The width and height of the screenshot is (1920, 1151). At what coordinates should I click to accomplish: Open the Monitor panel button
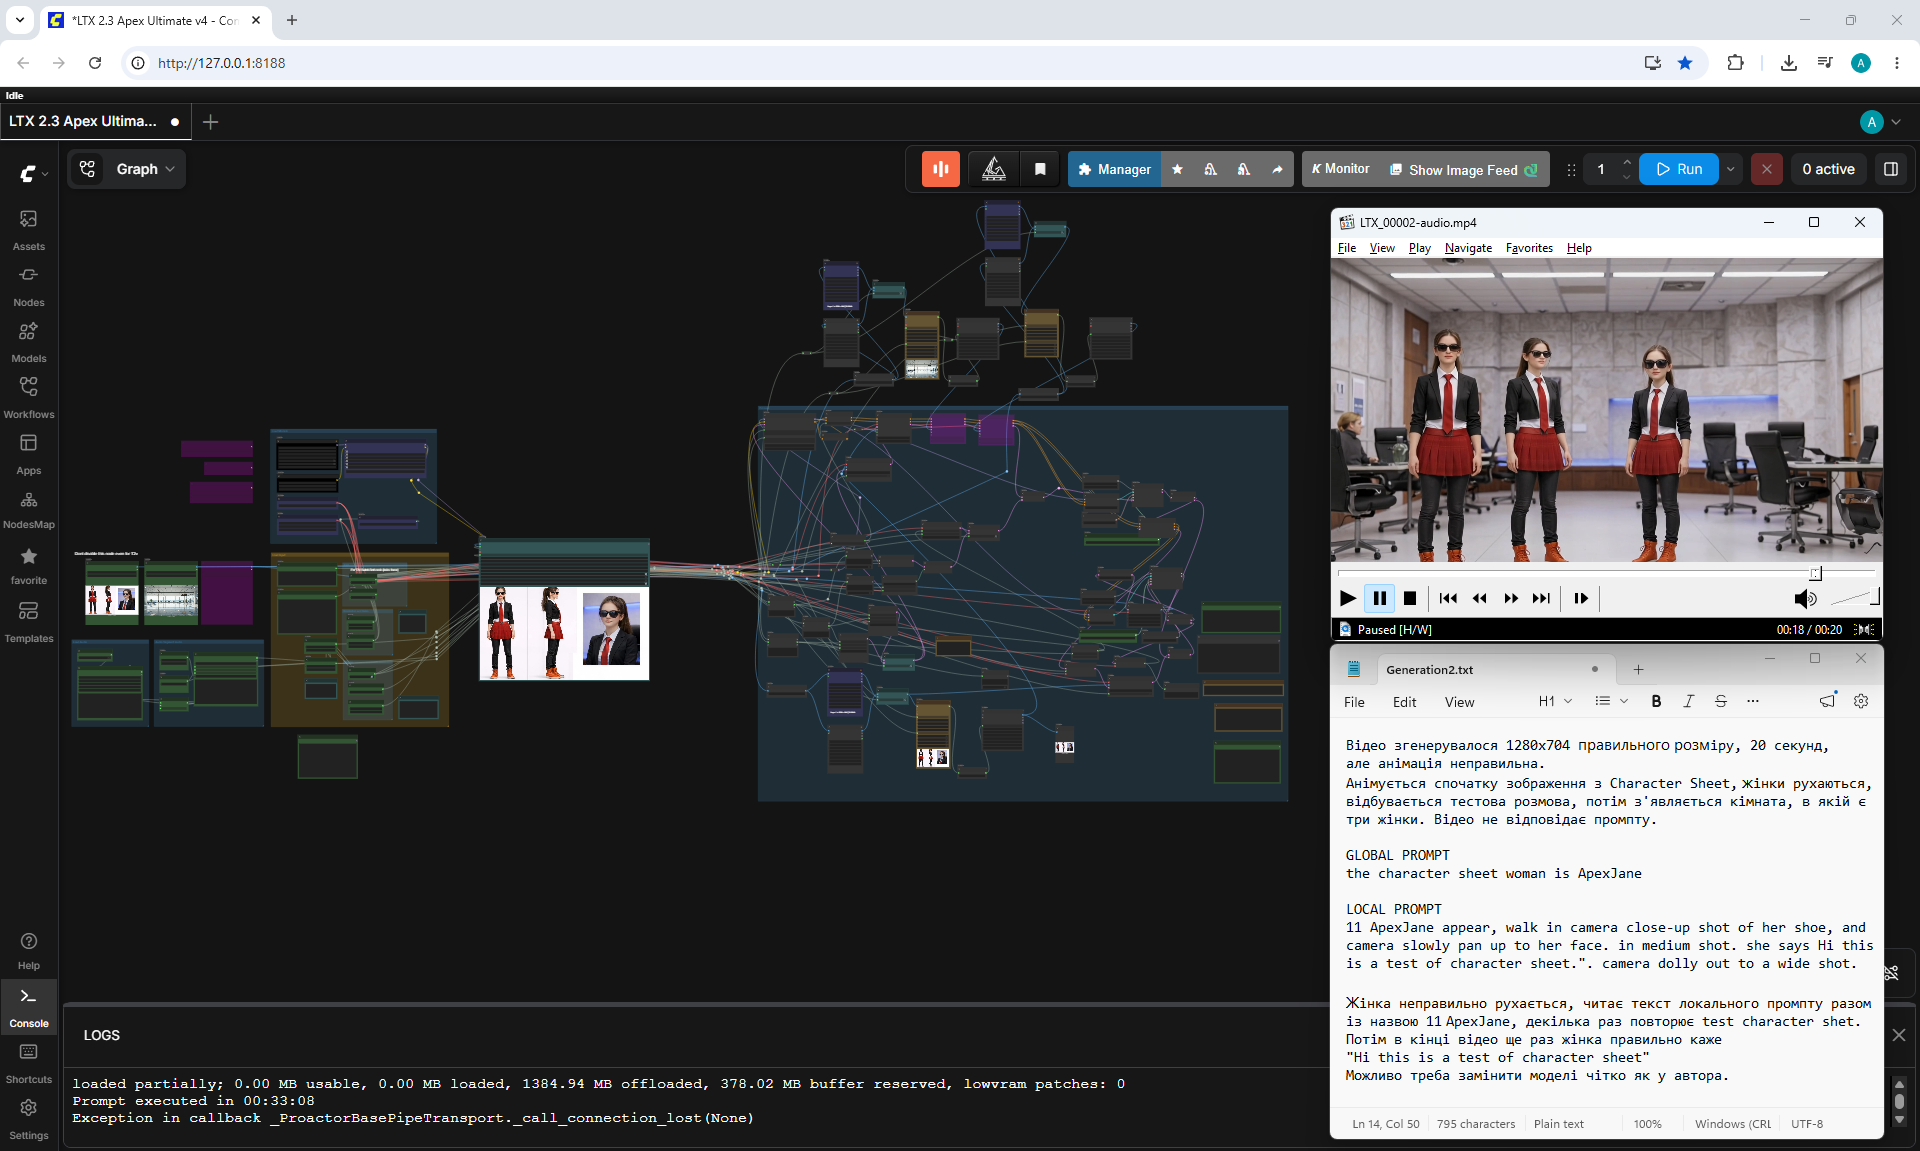pyautogui.click(x=1341, y=169)
